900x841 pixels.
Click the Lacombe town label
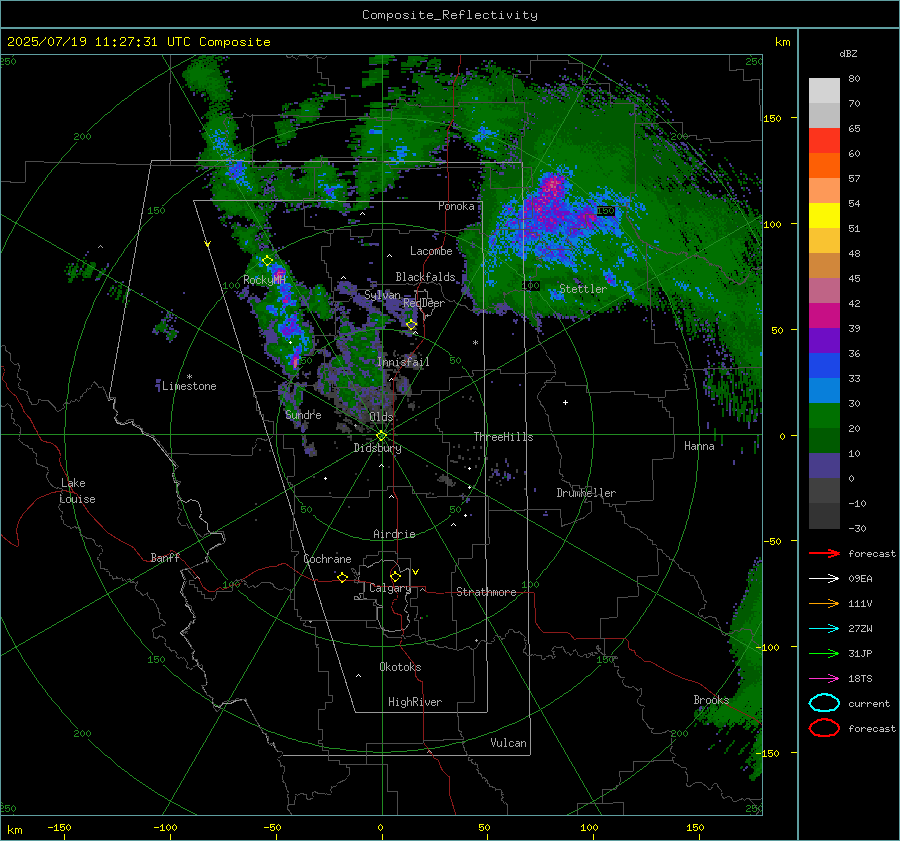tap(431, 251)
